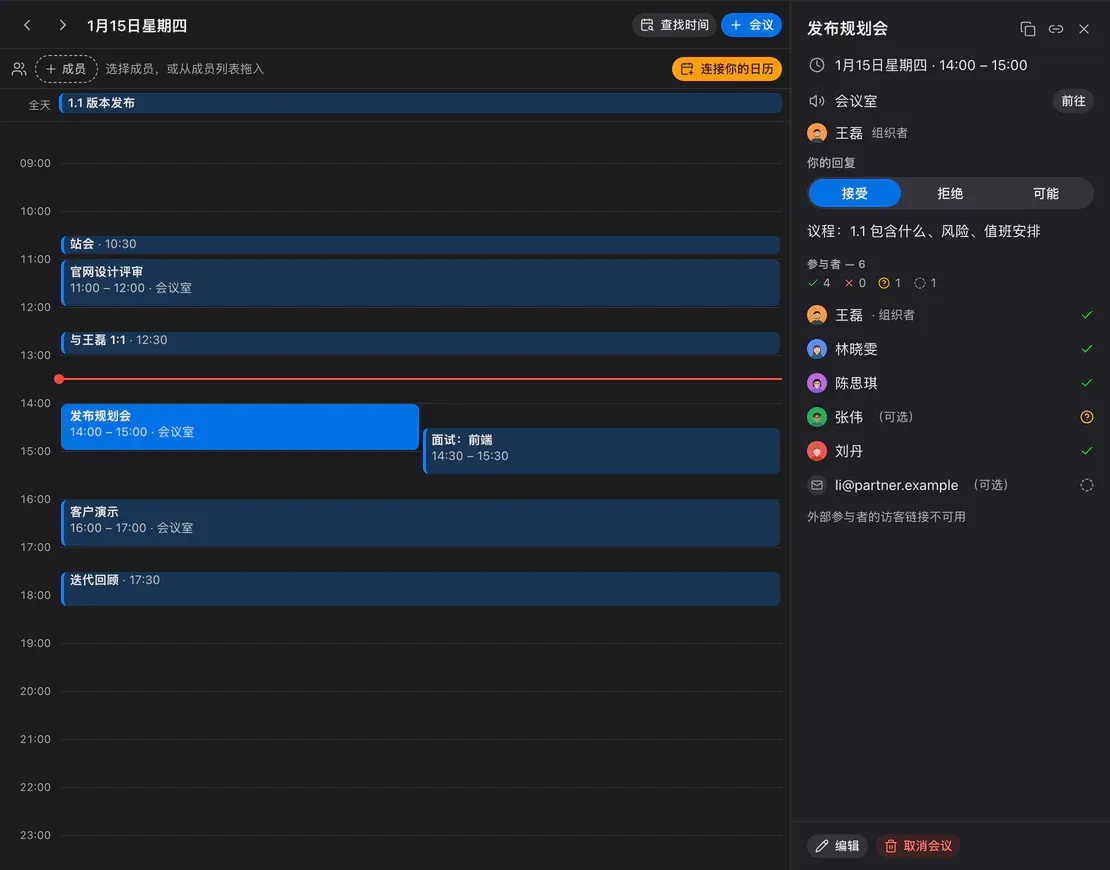This screenshot has height=870, width=1110.
Task: Click the 外部参与者的访客链接不可用 note
Action: point(886,517)
